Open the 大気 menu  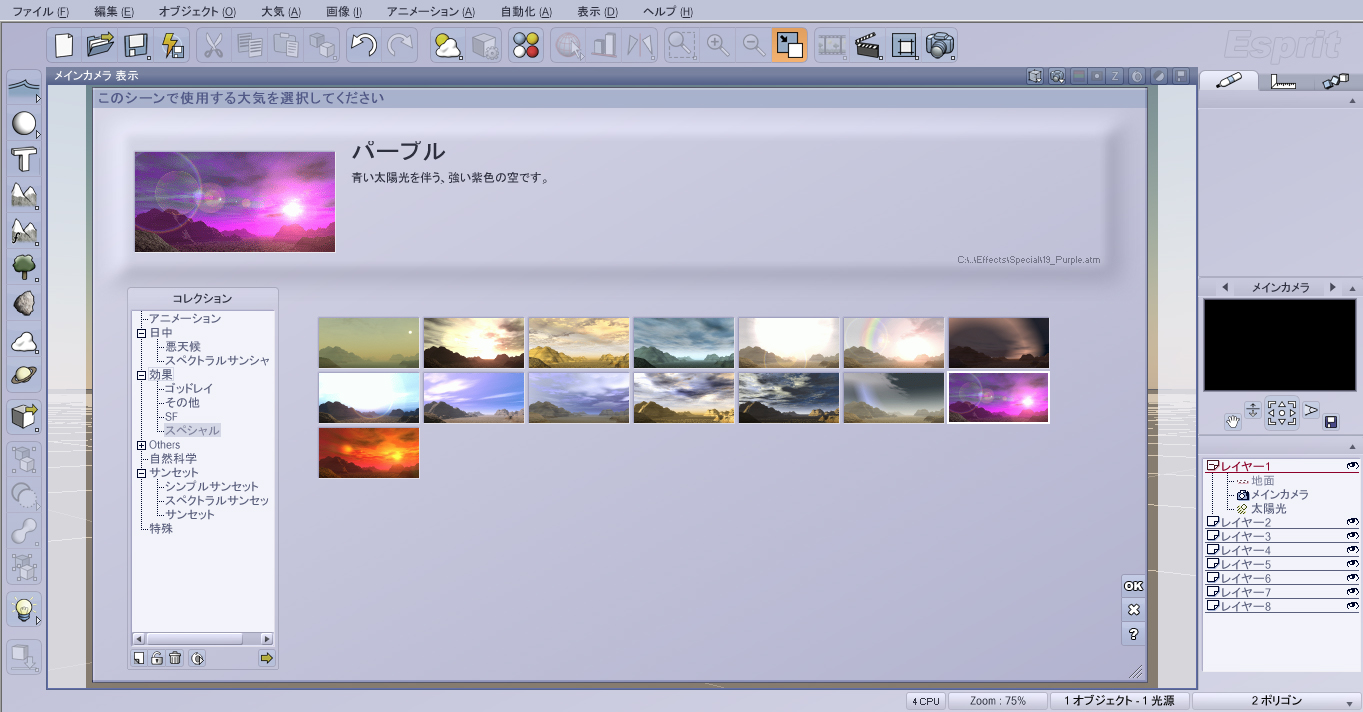[279, 12]
